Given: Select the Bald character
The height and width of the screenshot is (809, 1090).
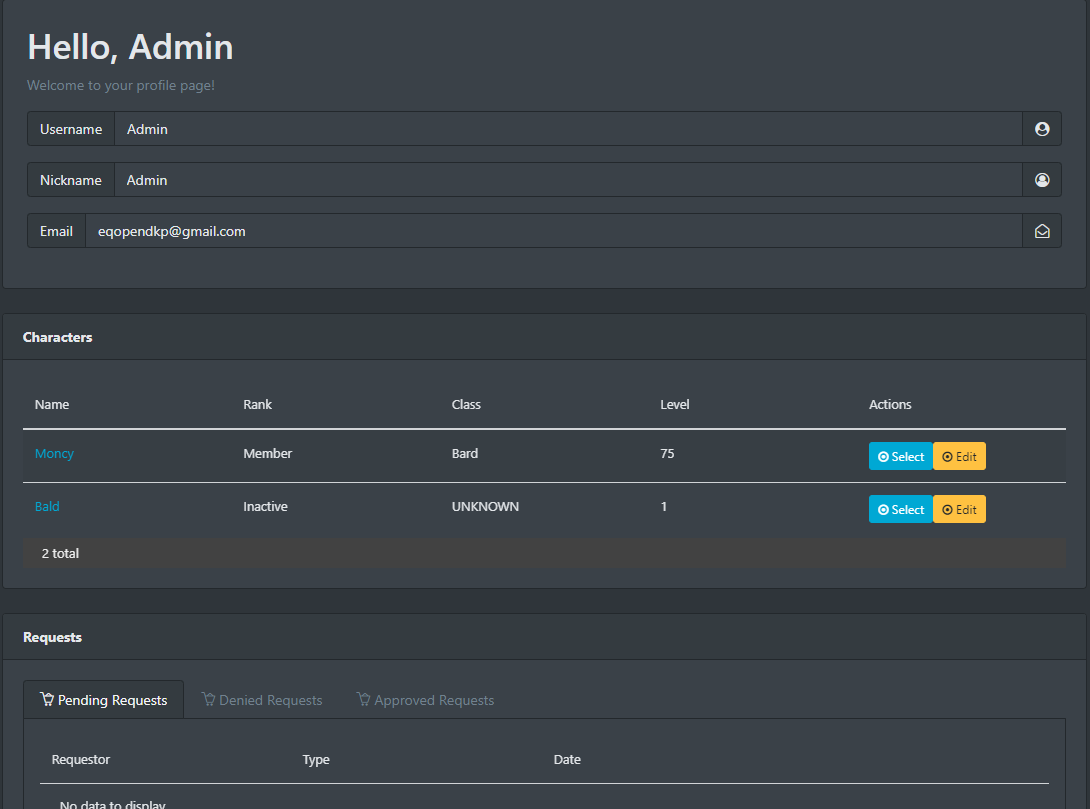Looking at the screenshot, I should [900, 509].
